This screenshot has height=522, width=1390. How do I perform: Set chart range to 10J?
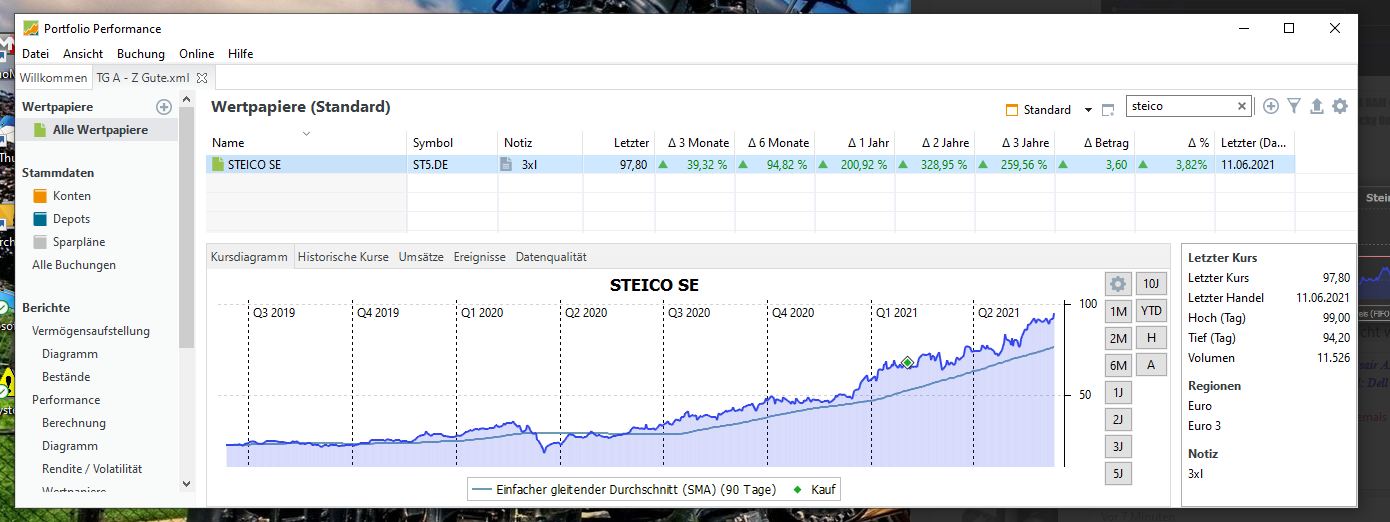point(1151,284)
